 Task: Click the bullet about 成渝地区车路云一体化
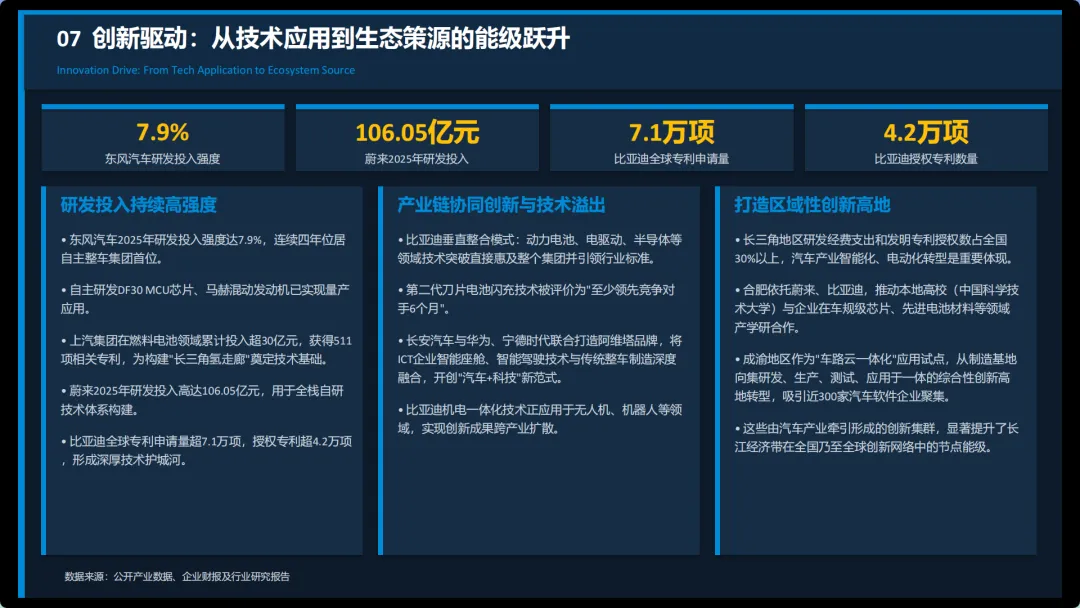[x=875, y=378]
